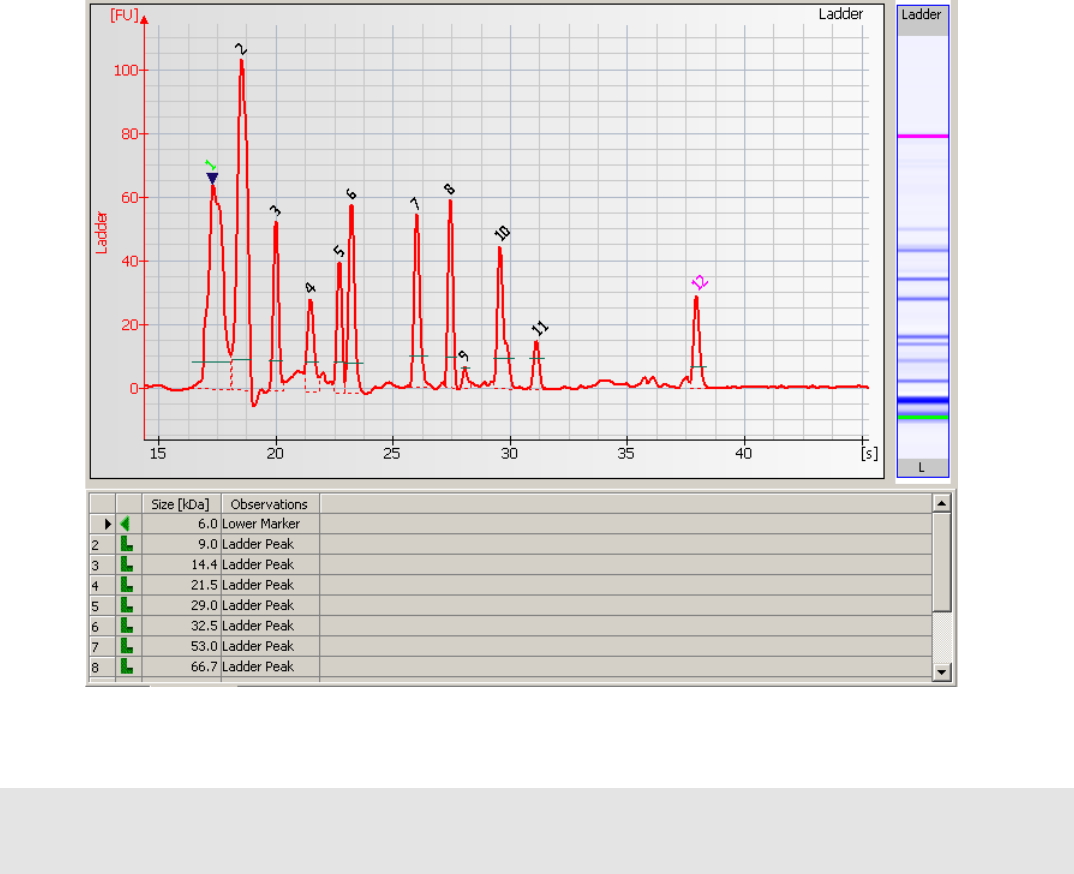Select the 14.4 size cell

181,564
